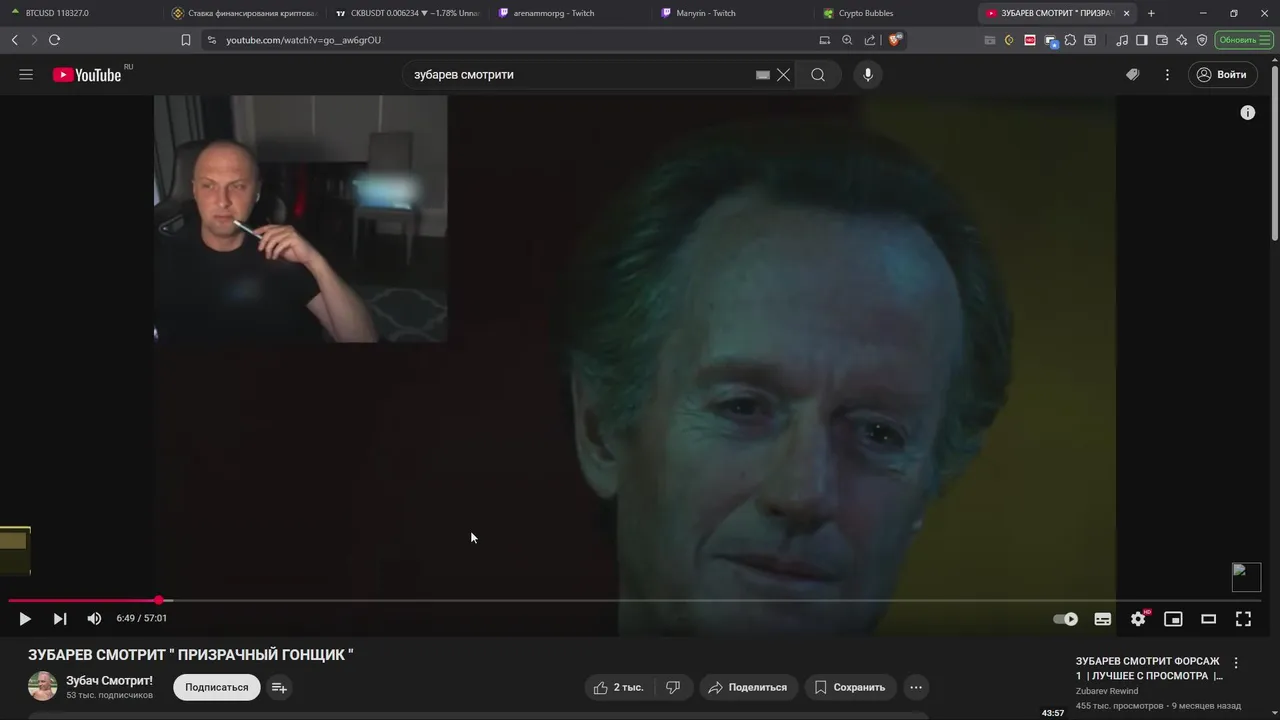Open site settings icon in the address bar
Viewport: 1280px width, 720px height.
[x=210, y=40]
